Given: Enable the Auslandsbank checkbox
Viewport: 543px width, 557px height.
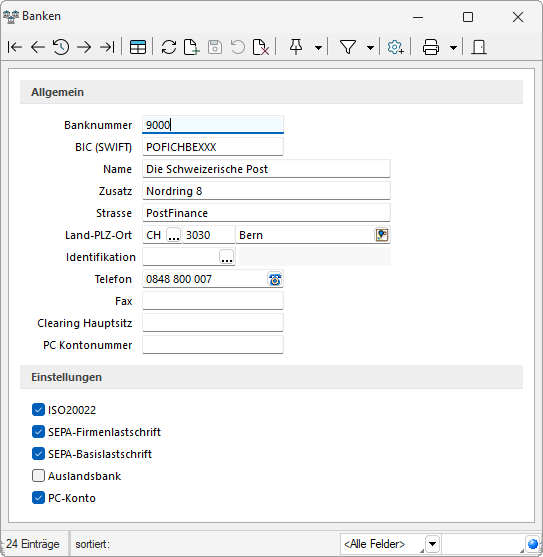Looking at the screenshot, I should pos(38,476).
